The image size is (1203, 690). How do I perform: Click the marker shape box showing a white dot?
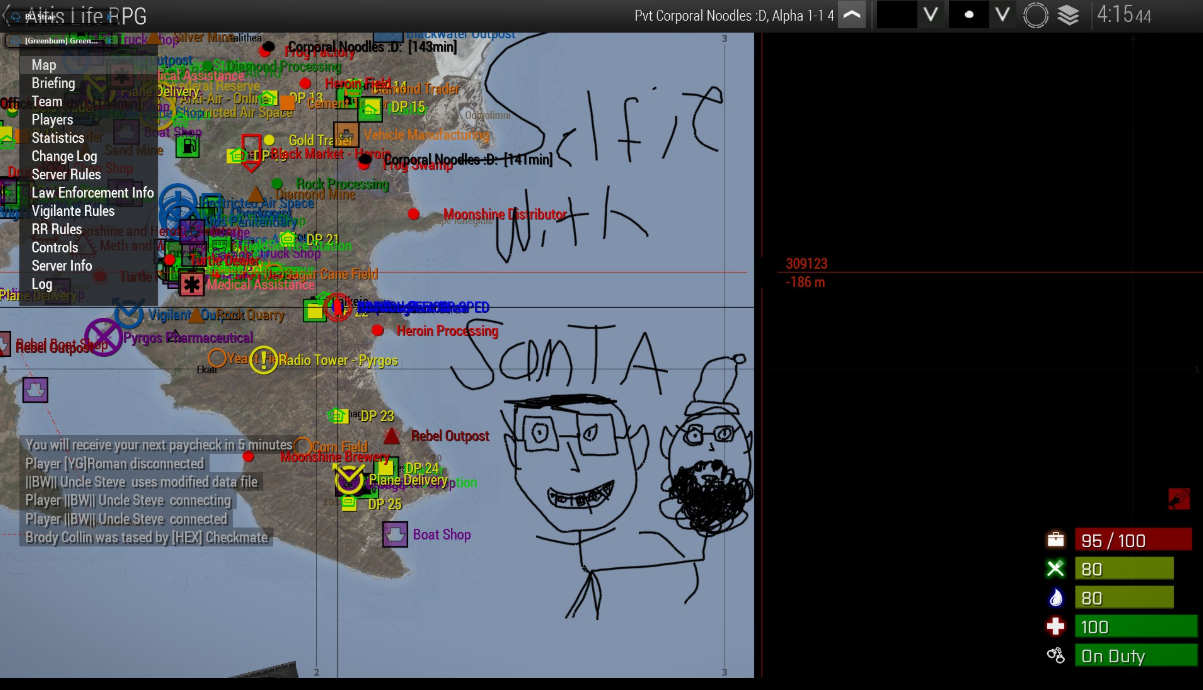point(968,15)
